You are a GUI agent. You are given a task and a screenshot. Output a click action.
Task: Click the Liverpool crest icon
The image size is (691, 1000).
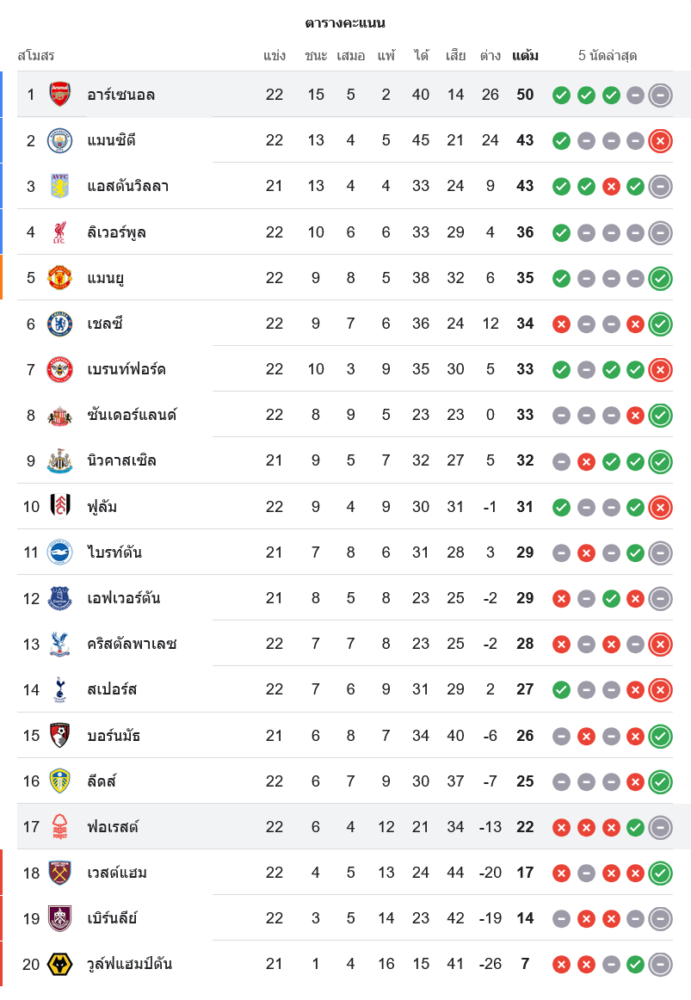point(60,232)
